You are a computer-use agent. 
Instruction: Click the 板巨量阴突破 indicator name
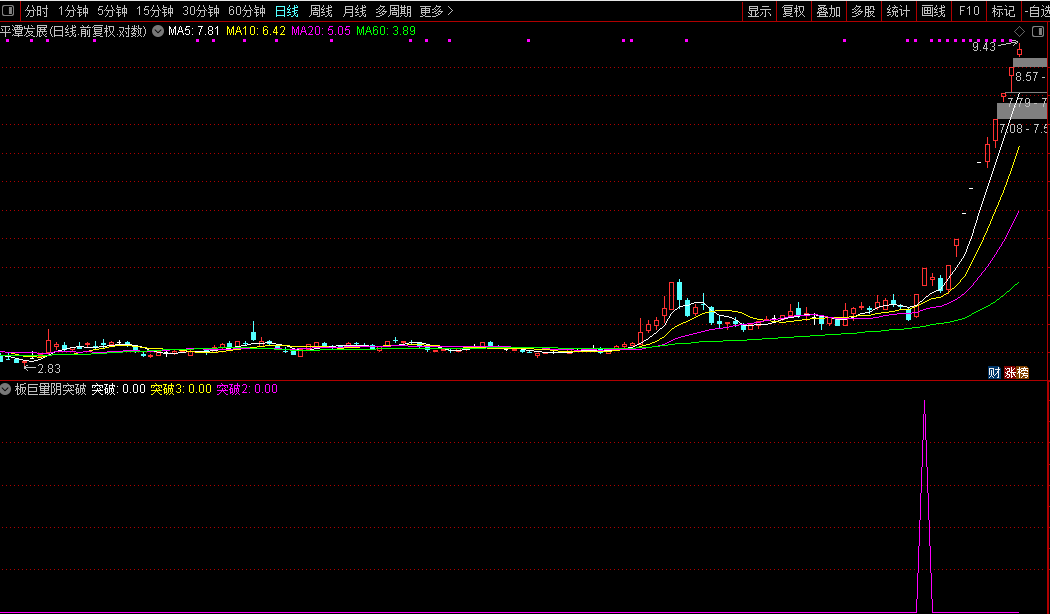pos(51,389)
